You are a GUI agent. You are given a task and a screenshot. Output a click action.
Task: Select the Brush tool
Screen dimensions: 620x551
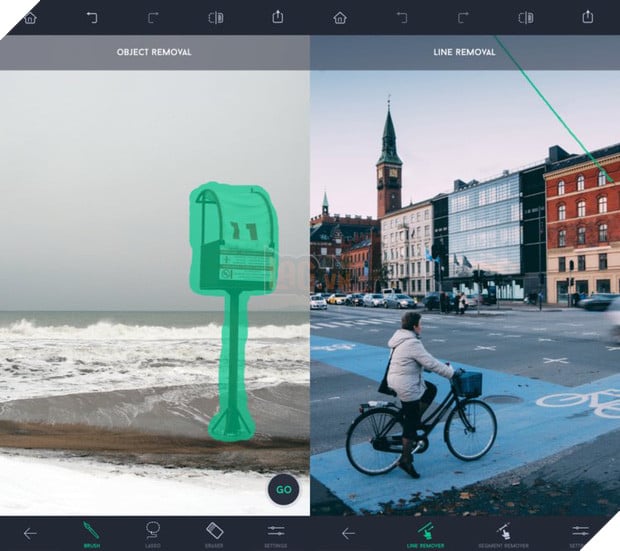click(91, 534)
